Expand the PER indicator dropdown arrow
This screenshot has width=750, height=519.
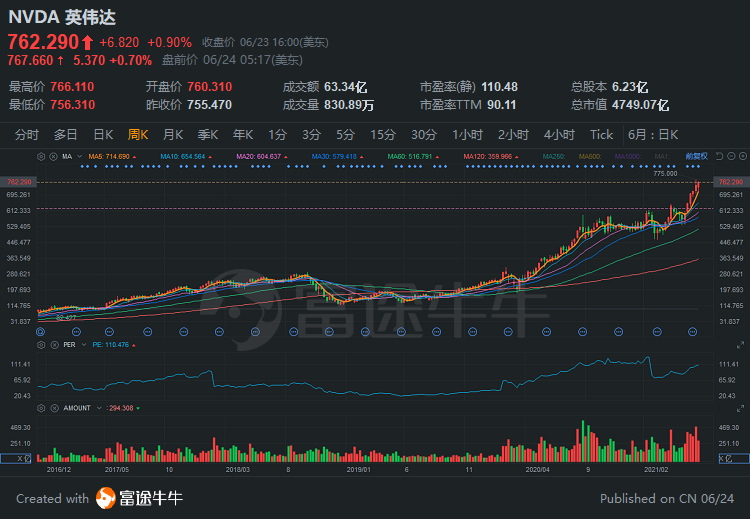[x=84, y=345]
